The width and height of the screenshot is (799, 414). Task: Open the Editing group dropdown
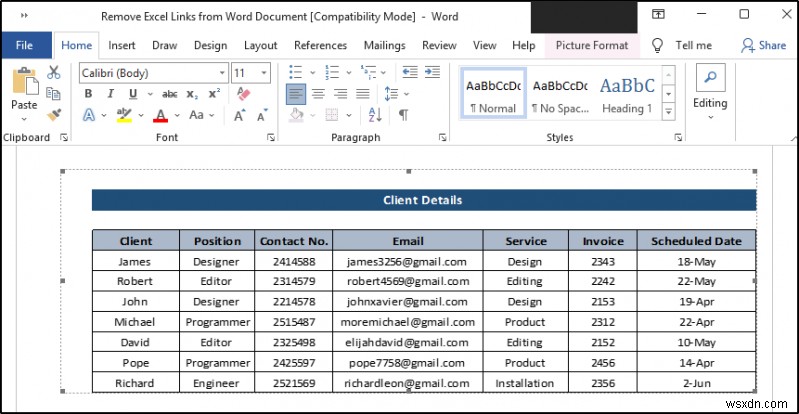point(710,93)
